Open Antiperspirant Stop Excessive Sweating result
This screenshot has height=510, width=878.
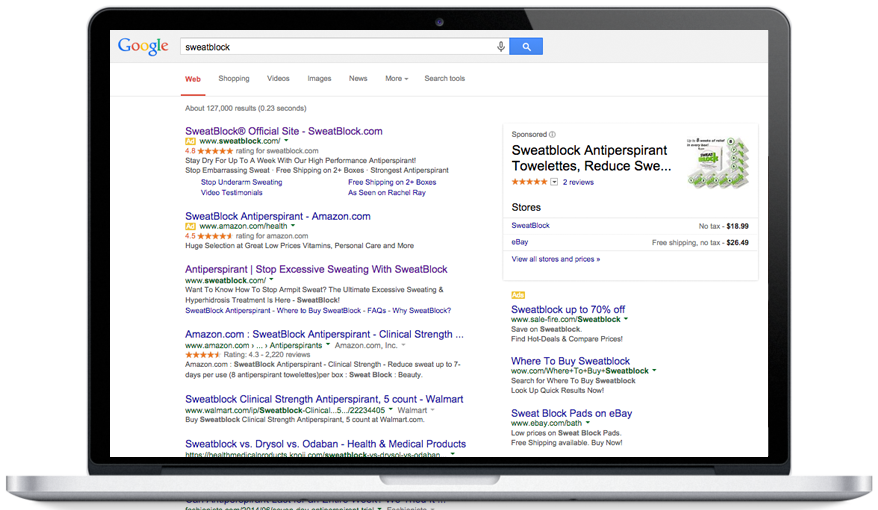click(316, 269)
